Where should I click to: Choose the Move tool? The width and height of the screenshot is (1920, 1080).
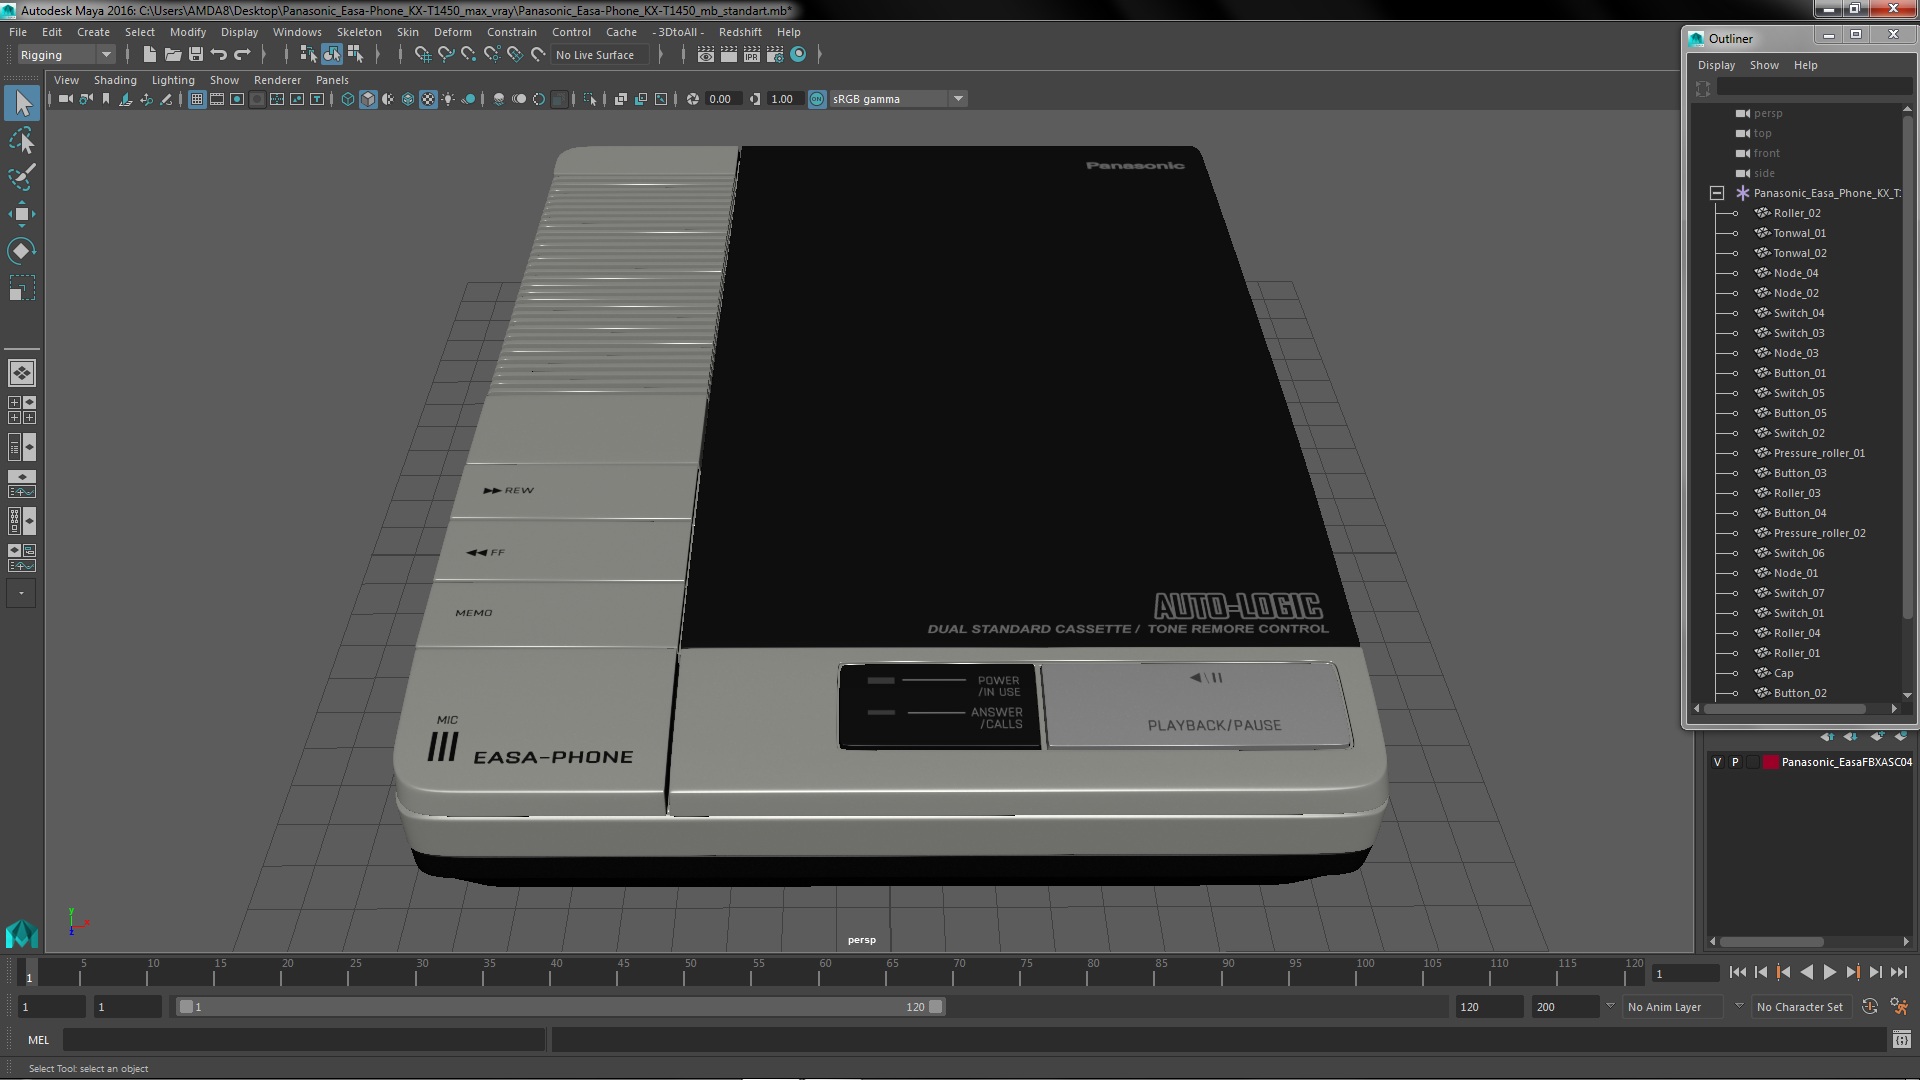point(22,214)
